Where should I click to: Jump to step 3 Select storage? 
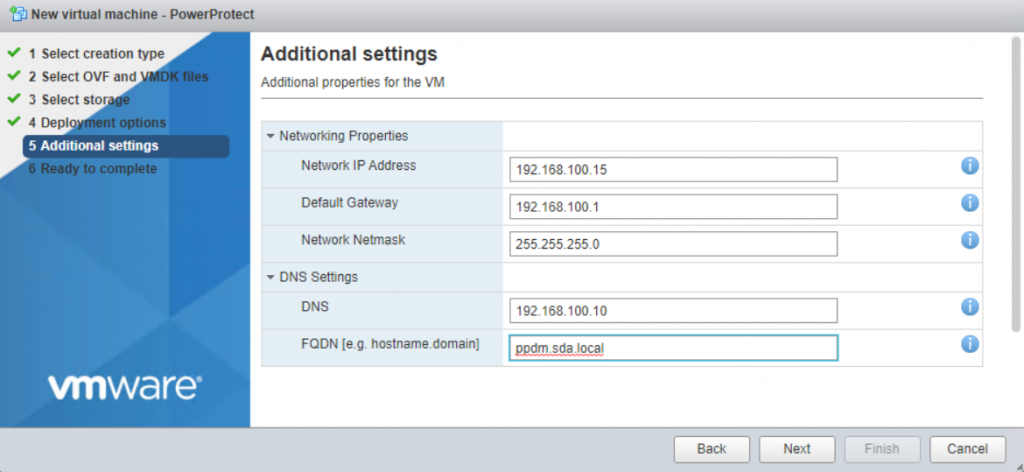point(84,99)
